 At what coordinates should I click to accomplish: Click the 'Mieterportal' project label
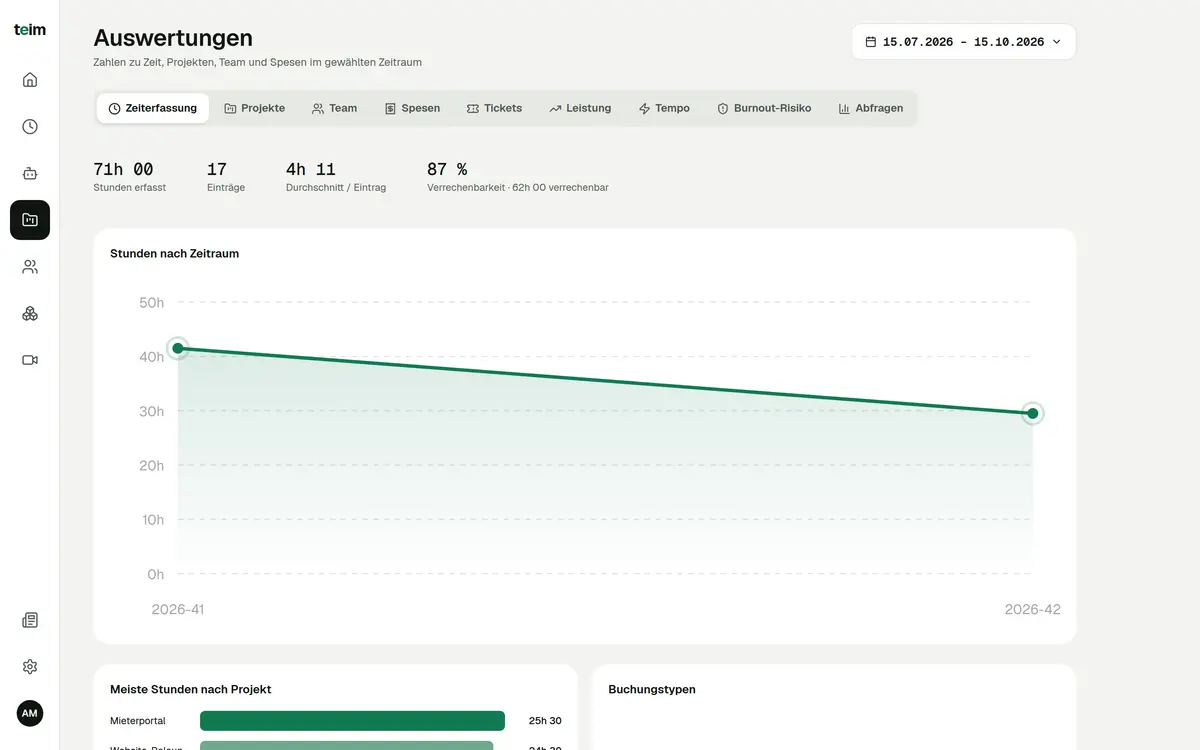tap(138, 721)
